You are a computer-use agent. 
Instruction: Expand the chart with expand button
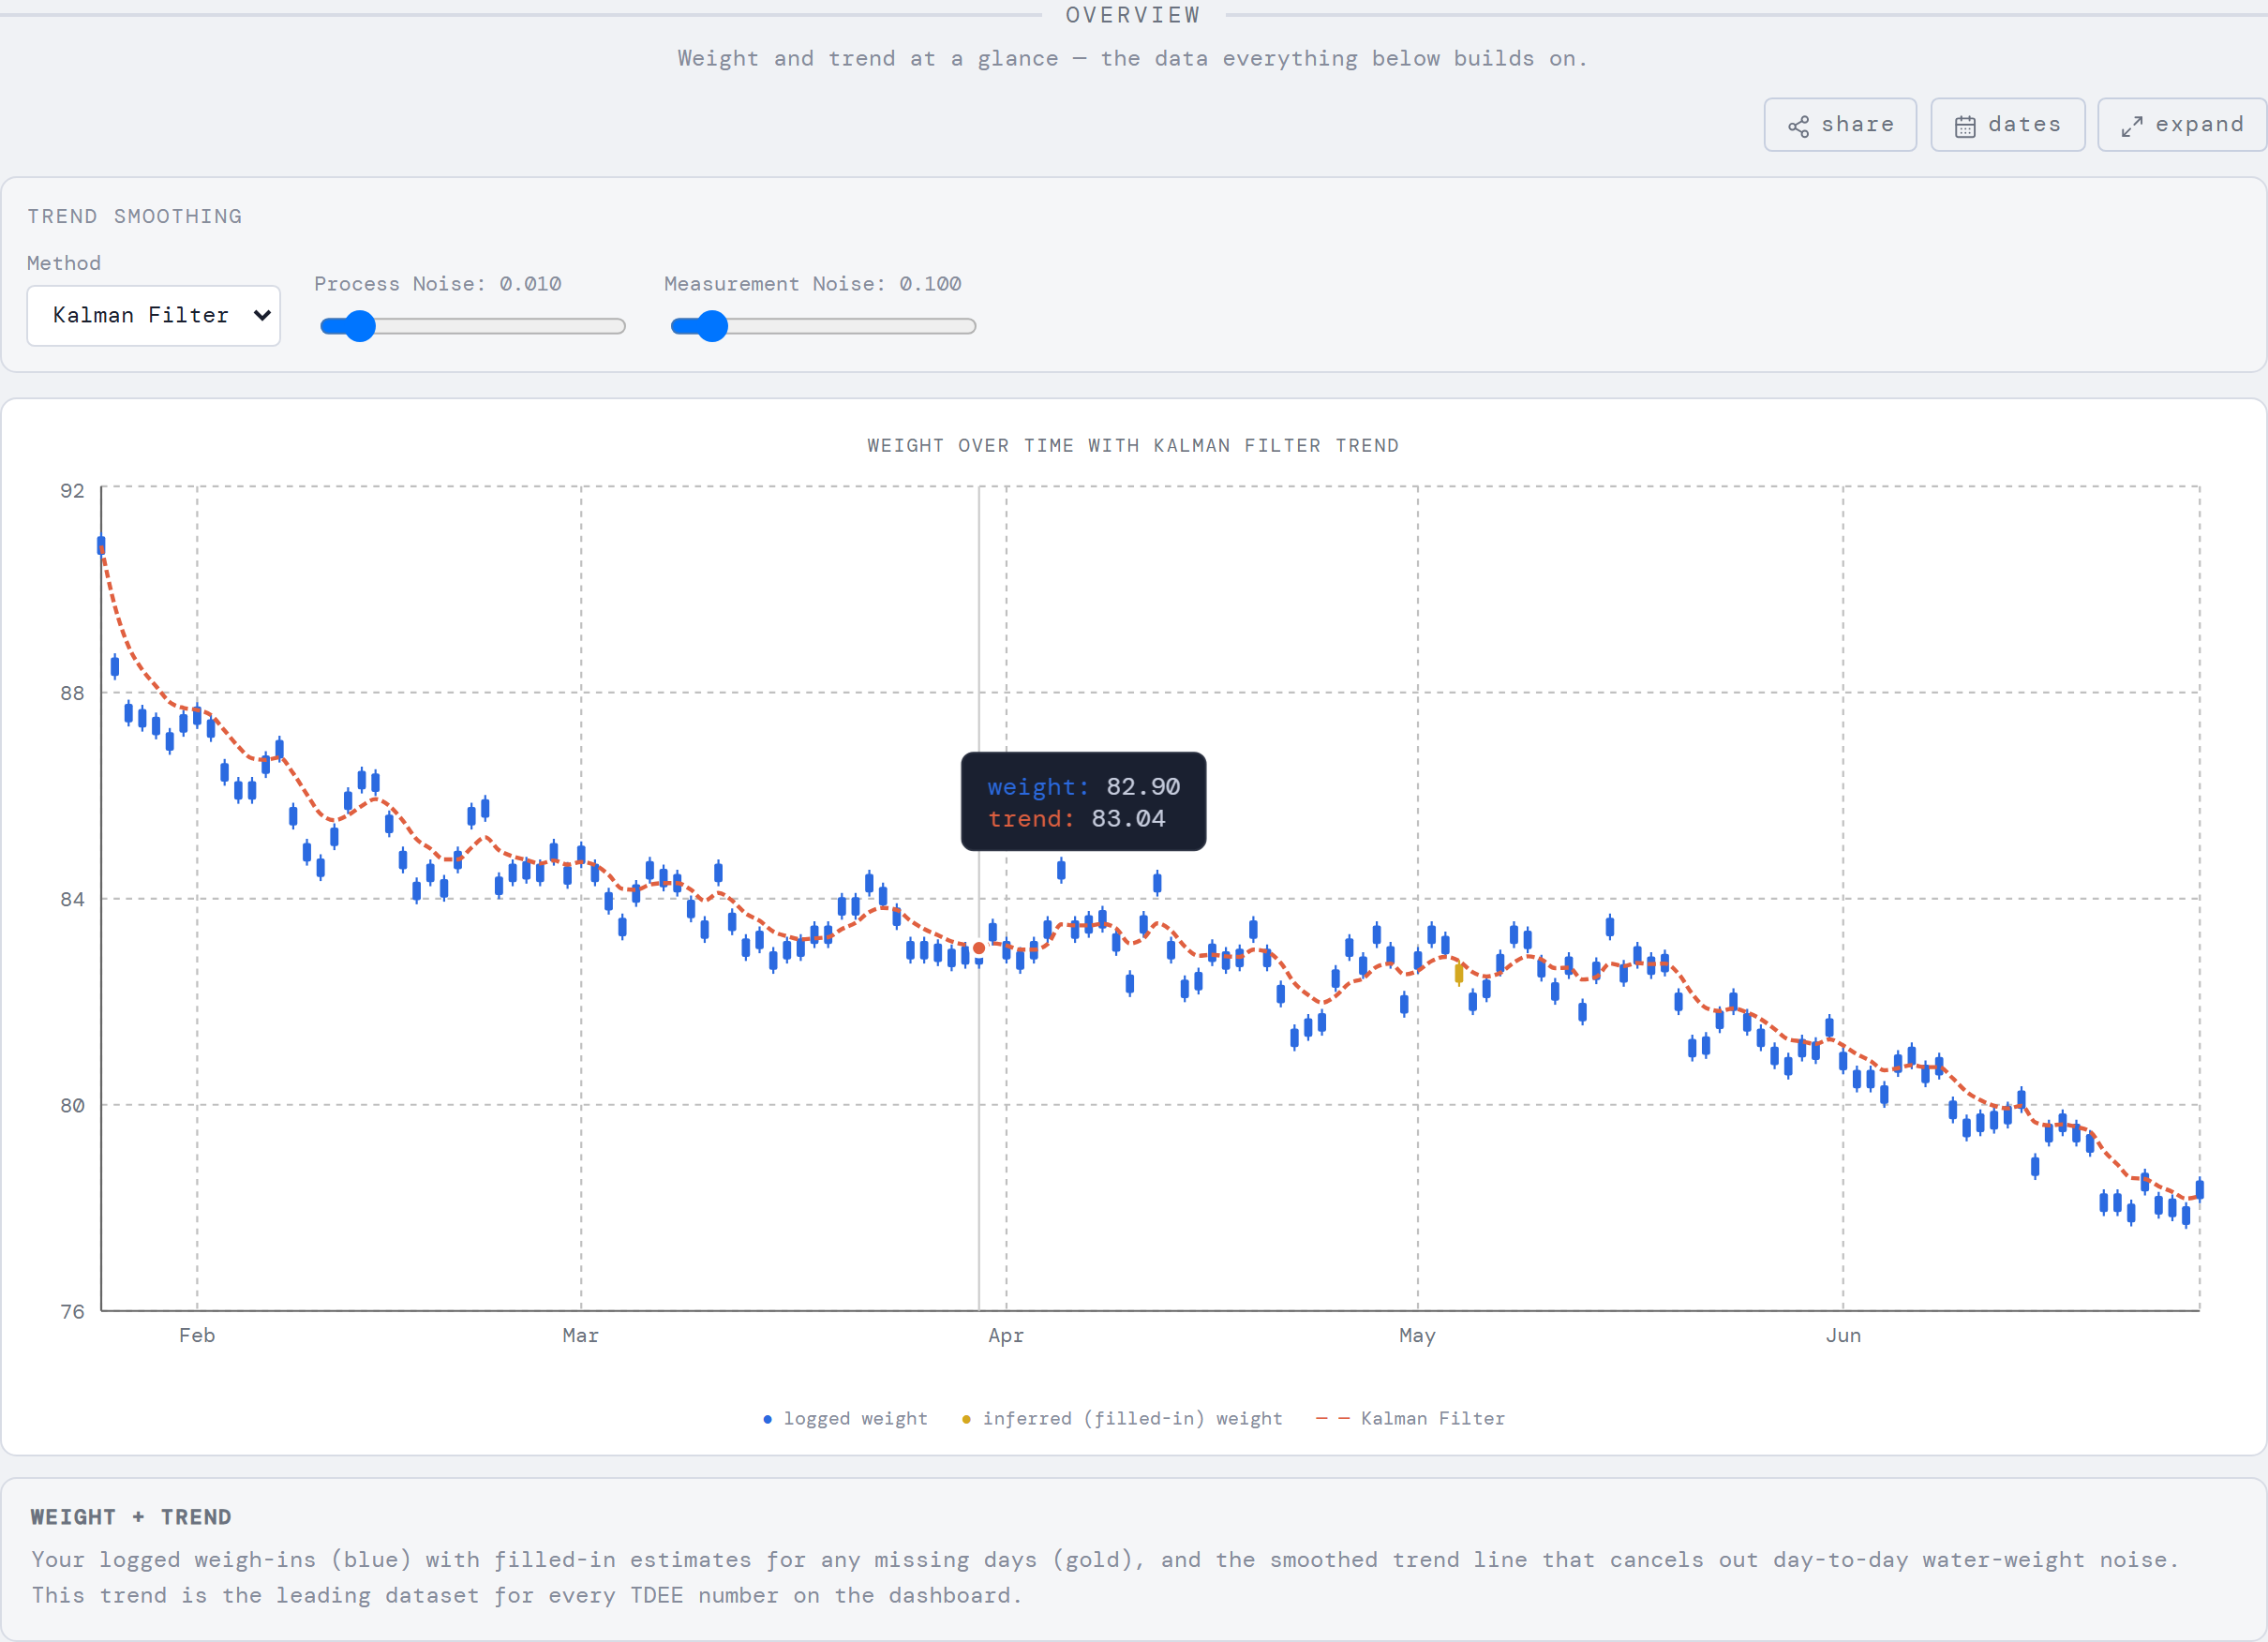tap(2182, 125)
